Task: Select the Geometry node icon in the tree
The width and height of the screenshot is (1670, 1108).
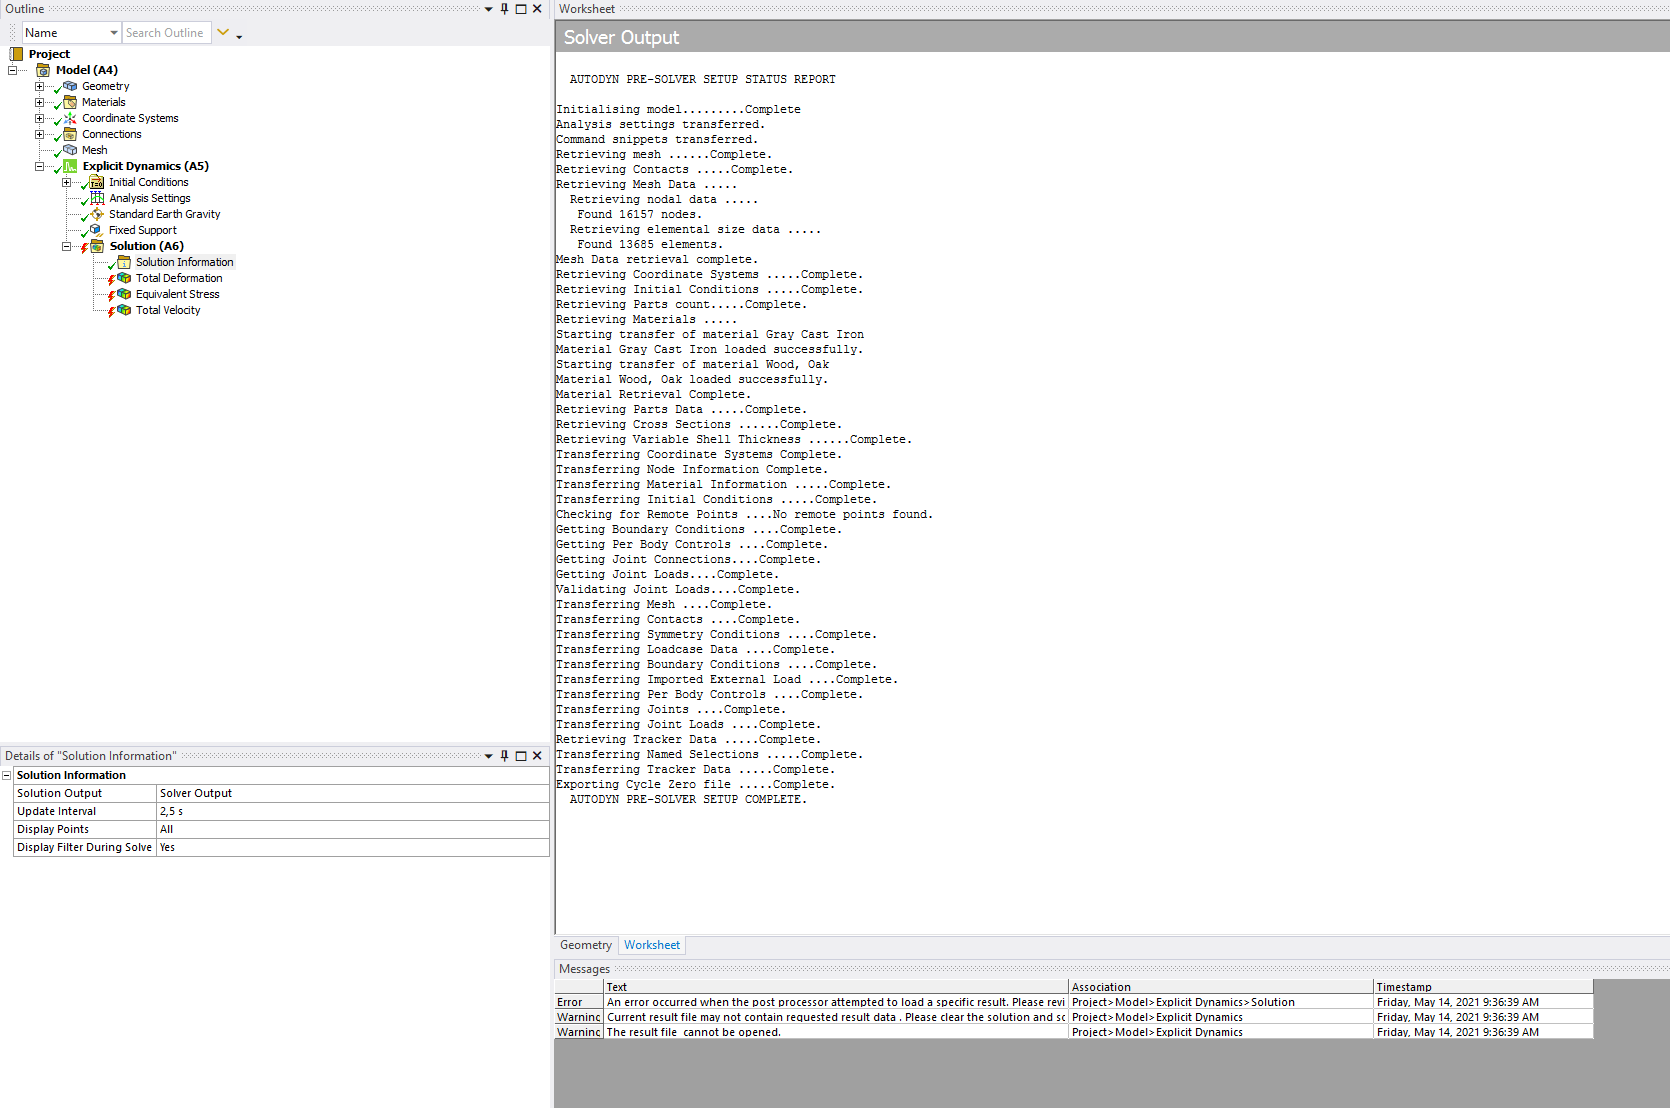Action: pyautogui.click(x=70, y=86)
